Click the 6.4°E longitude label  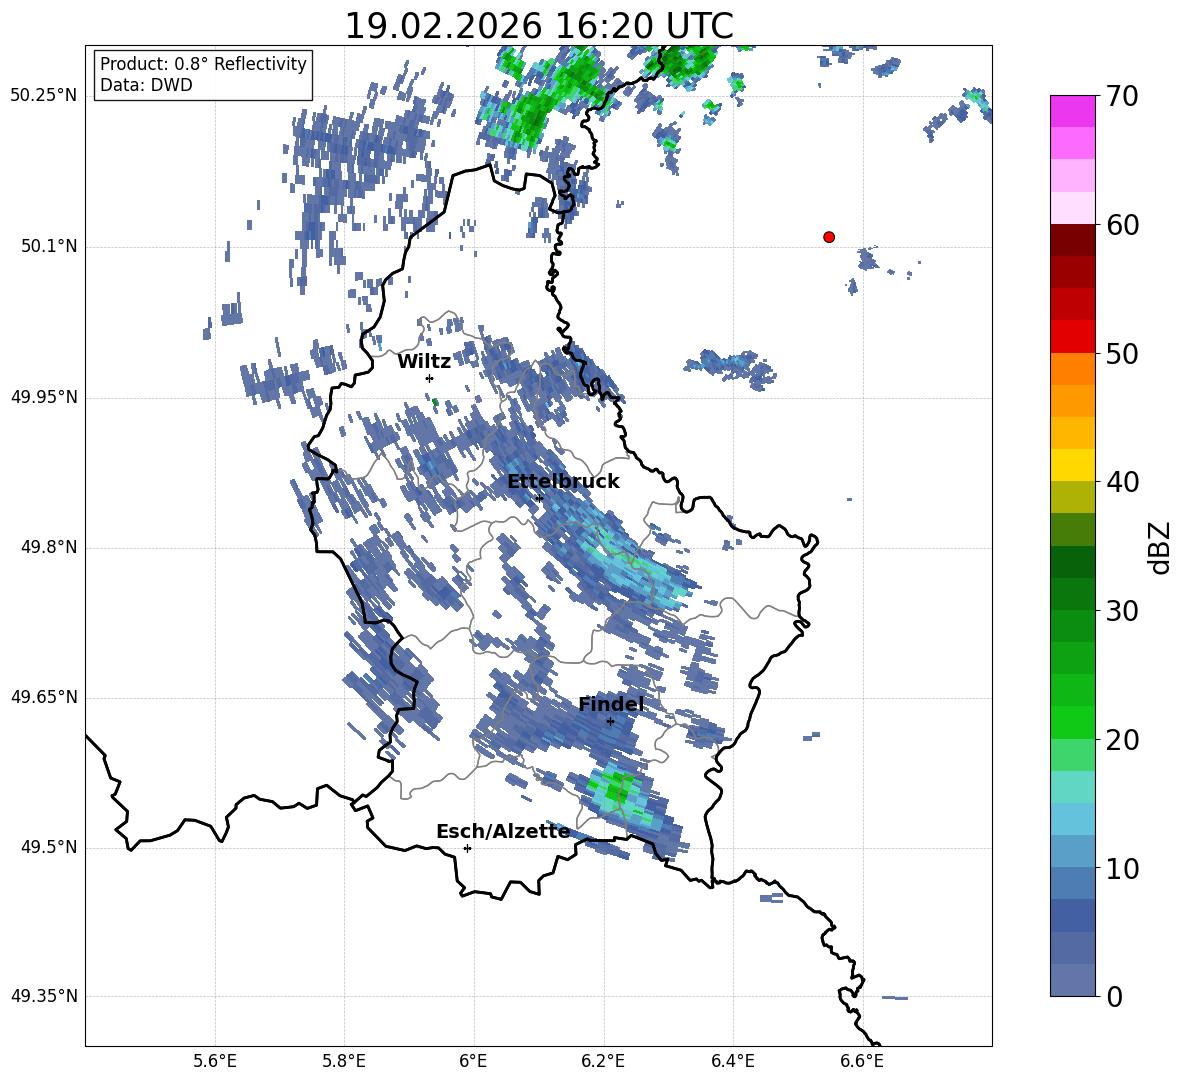click(732, 1061)
